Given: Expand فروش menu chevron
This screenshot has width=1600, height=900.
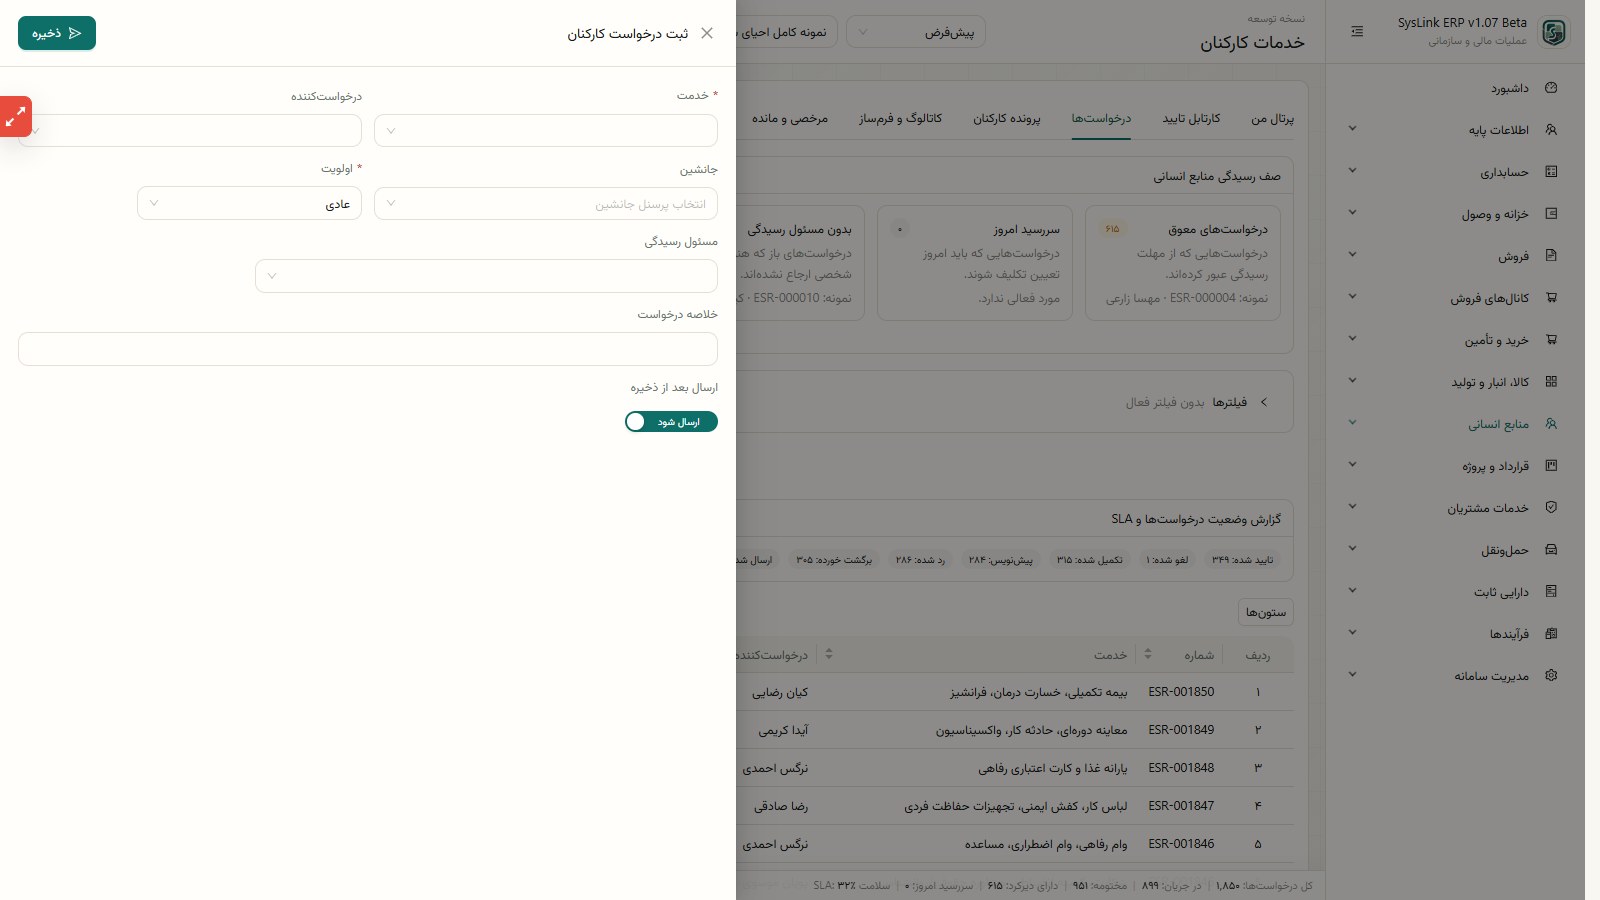Looking at the screenshot, I should click(1352, 255).
